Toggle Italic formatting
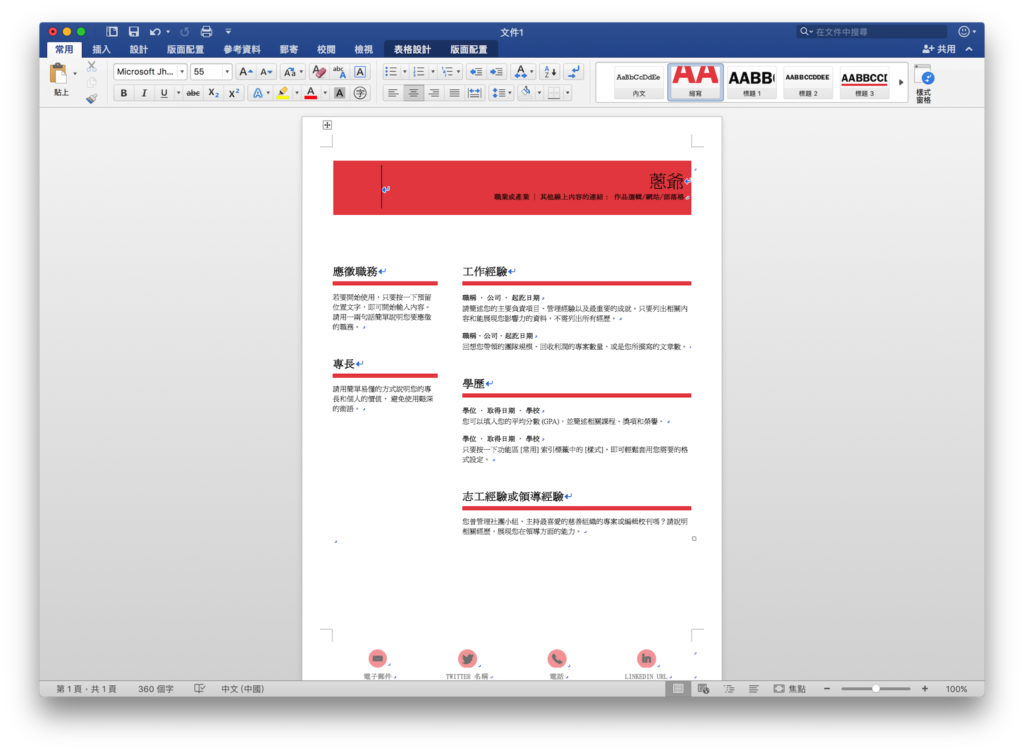The width and height of the screenshot is (1024, 753). tap(144, 93)
